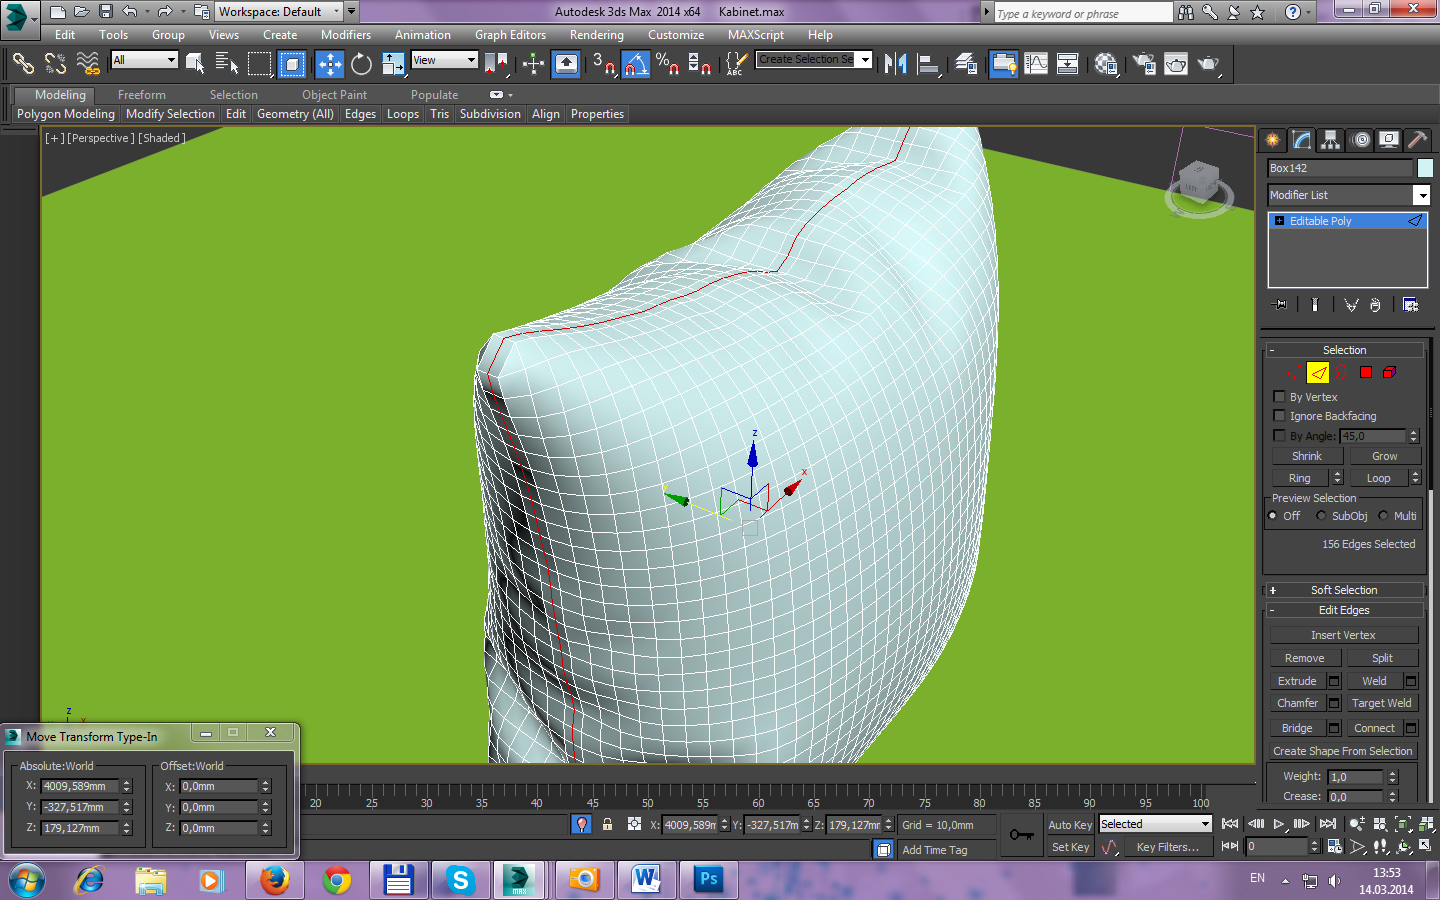Switch to the Freeform ribbon tab

coord(142,95)
